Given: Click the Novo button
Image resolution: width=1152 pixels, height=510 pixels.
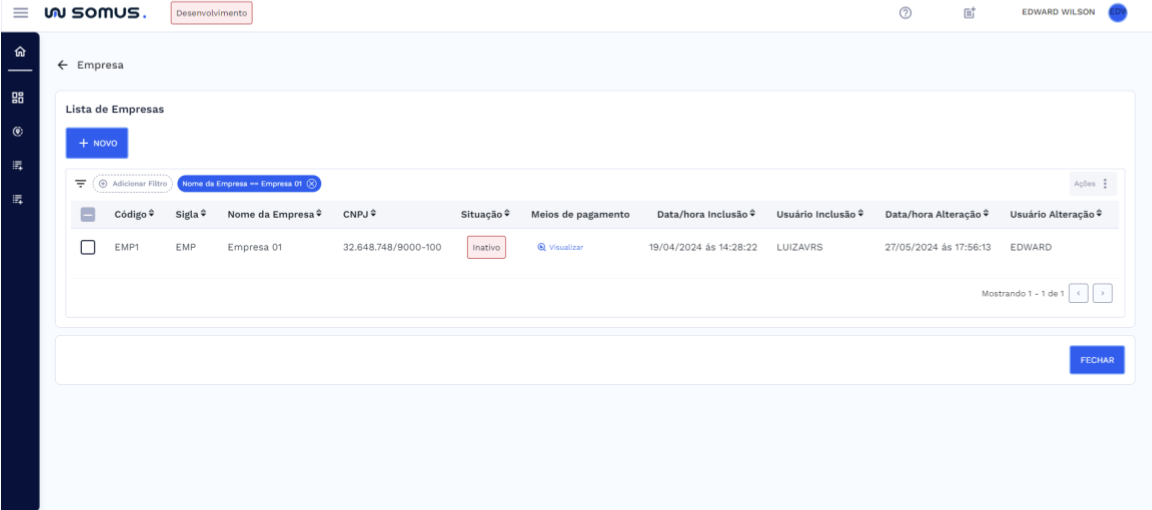Looking at the screenshot, I should click(96, 143).
